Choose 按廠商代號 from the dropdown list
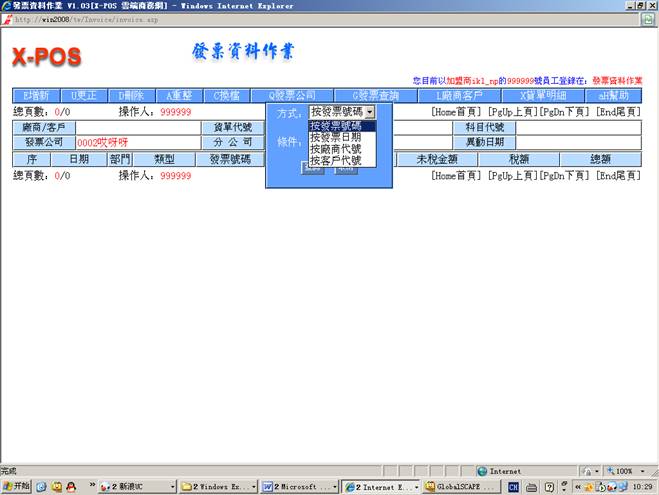 coord(336,148)
